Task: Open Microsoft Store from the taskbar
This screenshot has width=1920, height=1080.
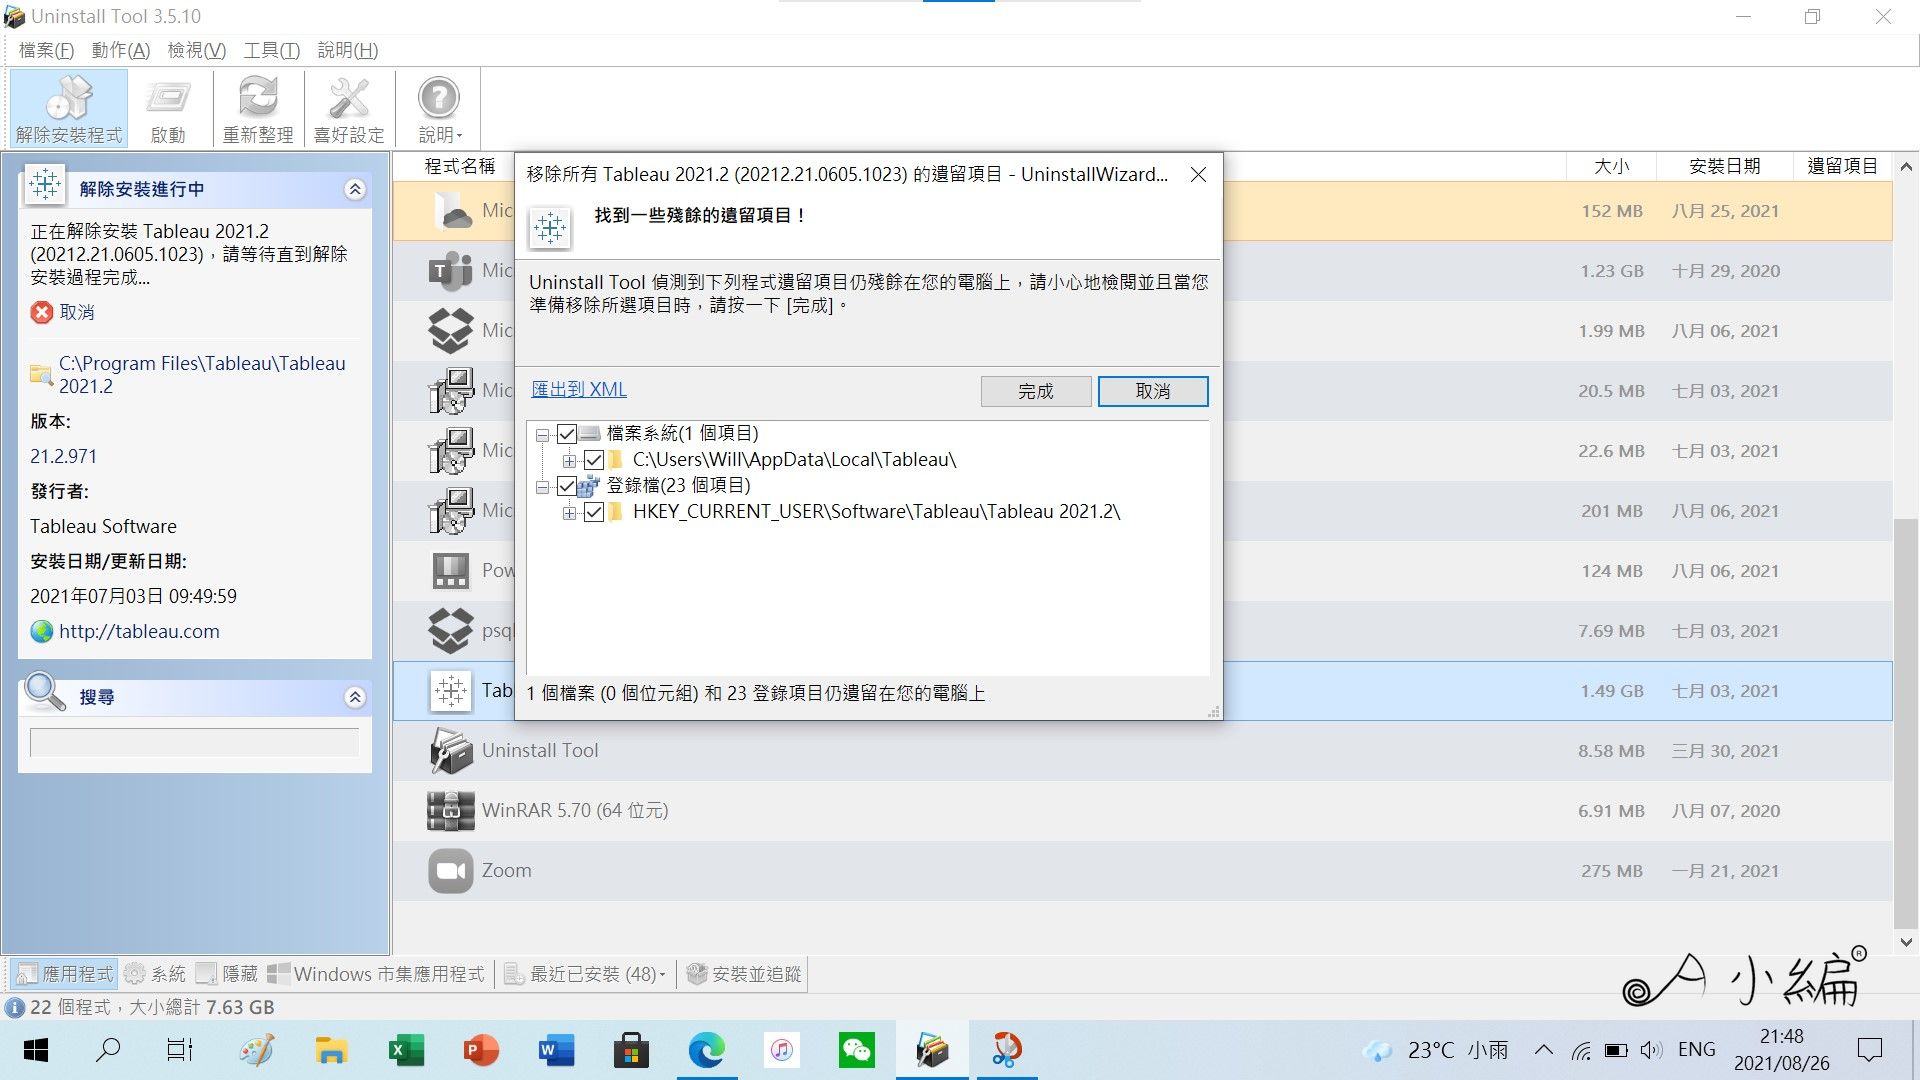Action: 631,1050
